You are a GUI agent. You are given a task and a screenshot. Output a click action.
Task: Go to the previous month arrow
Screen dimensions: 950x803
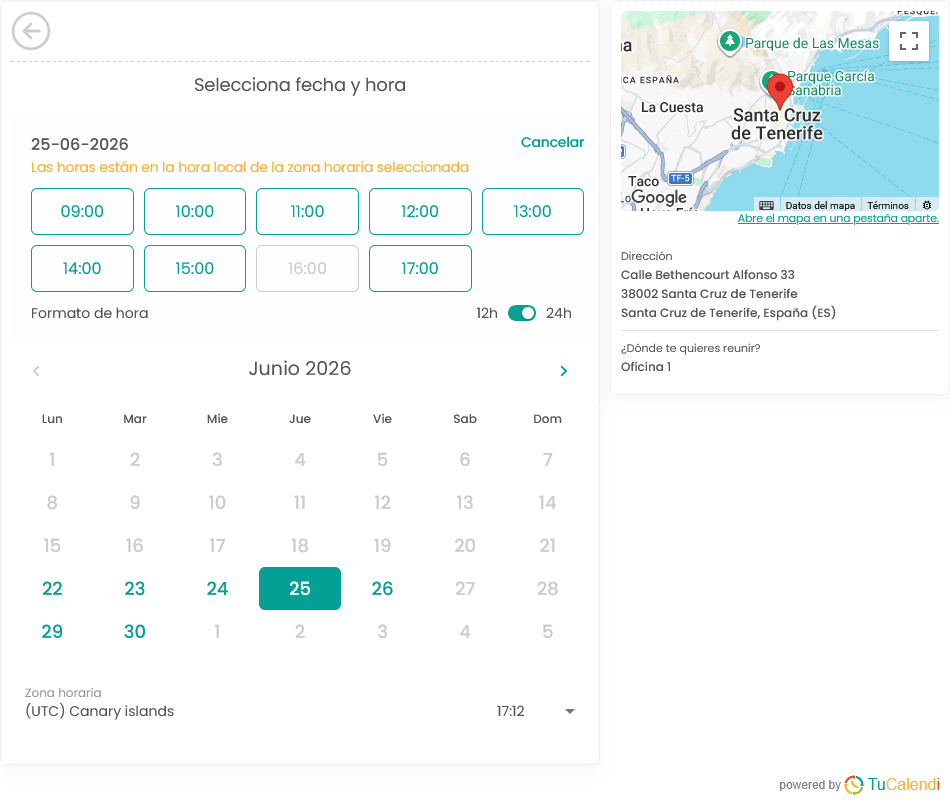click(x=36, y=371)
